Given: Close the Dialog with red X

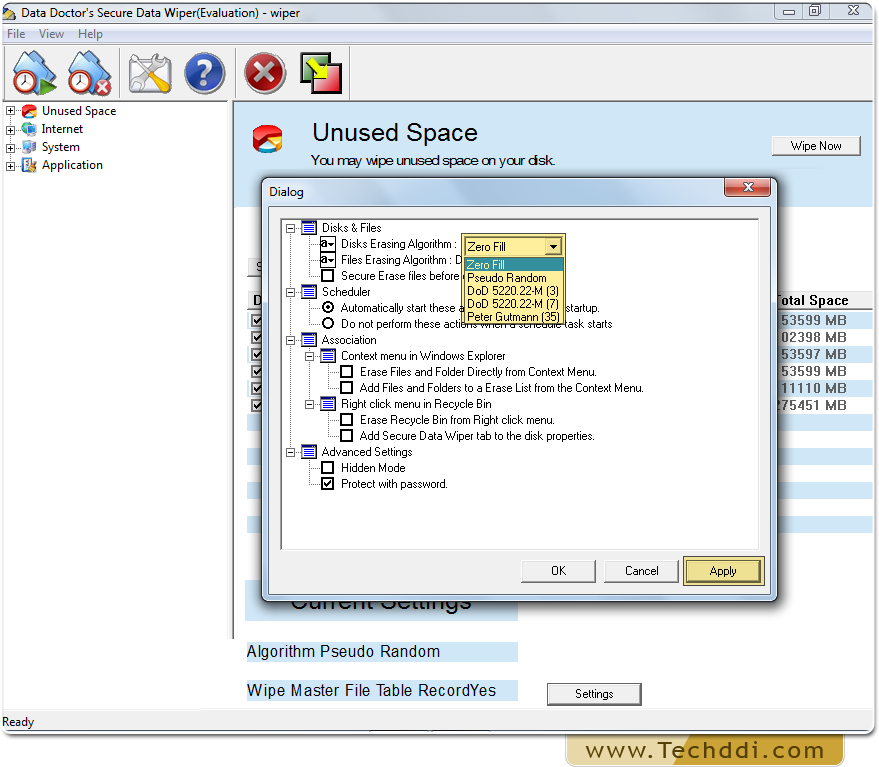Looking at the screenshot, I should (x=747, y=187).
